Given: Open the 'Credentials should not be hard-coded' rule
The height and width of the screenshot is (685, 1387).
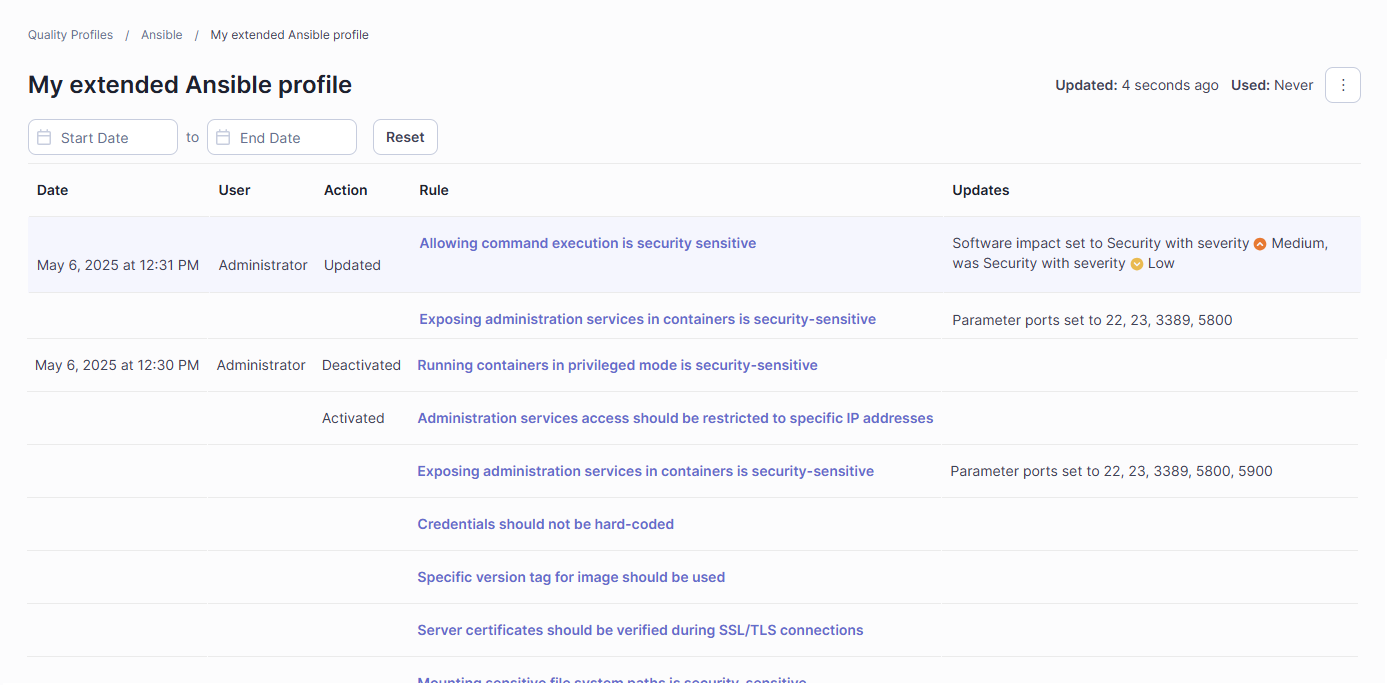Looking at the screenshot, I should [x=546, y=524].
